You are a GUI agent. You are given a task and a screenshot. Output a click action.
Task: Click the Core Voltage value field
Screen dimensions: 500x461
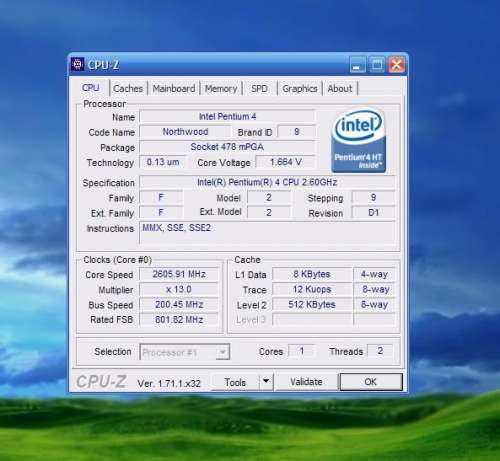coord(286,162)
